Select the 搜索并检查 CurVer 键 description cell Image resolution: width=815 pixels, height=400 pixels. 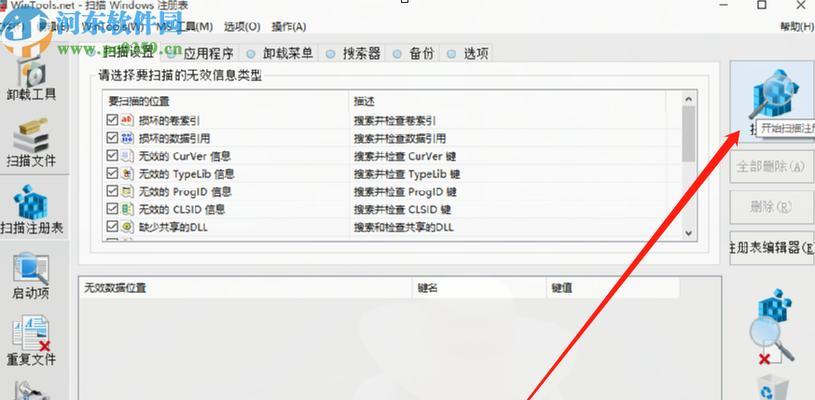pos(405,156)
